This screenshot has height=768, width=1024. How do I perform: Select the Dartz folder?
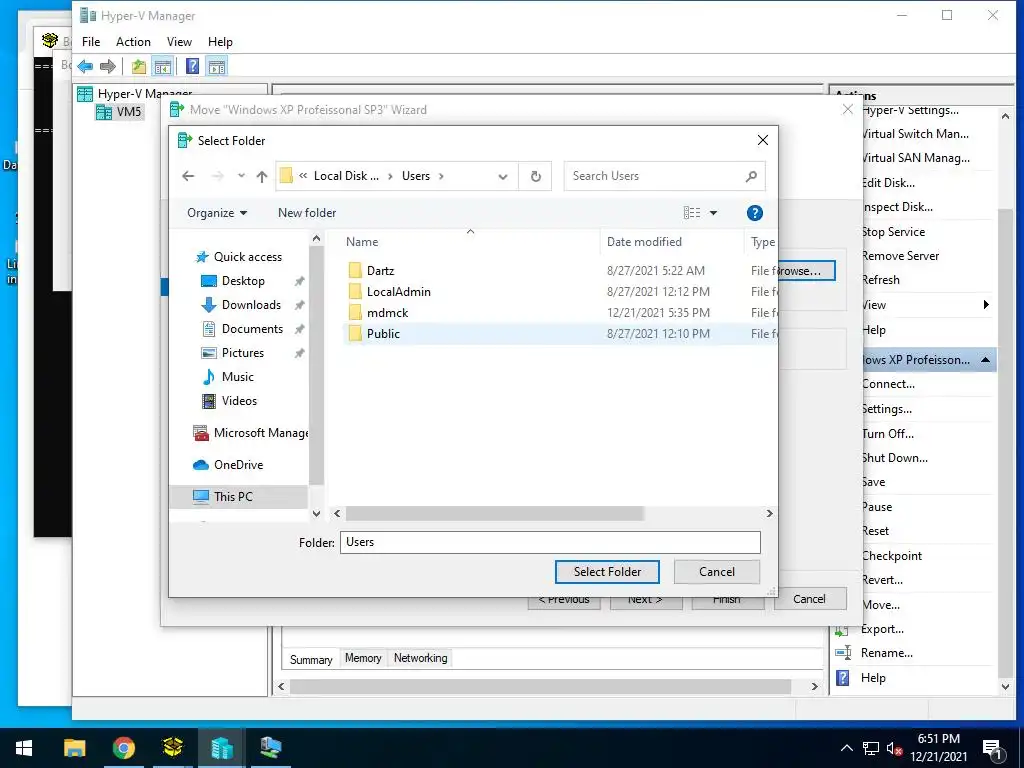click(380, 270)
